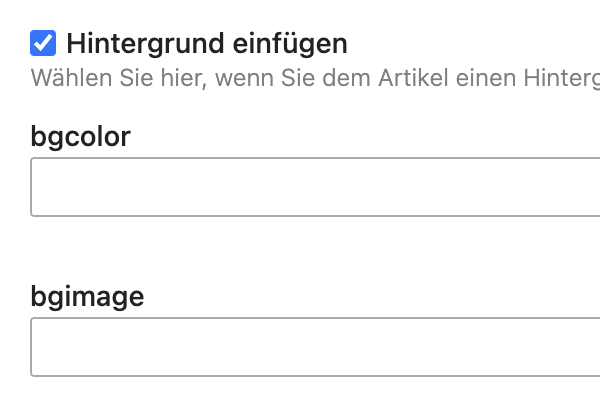Place cursor in the empty bgcolor box
Screen dimensions: 600x418
315,187
